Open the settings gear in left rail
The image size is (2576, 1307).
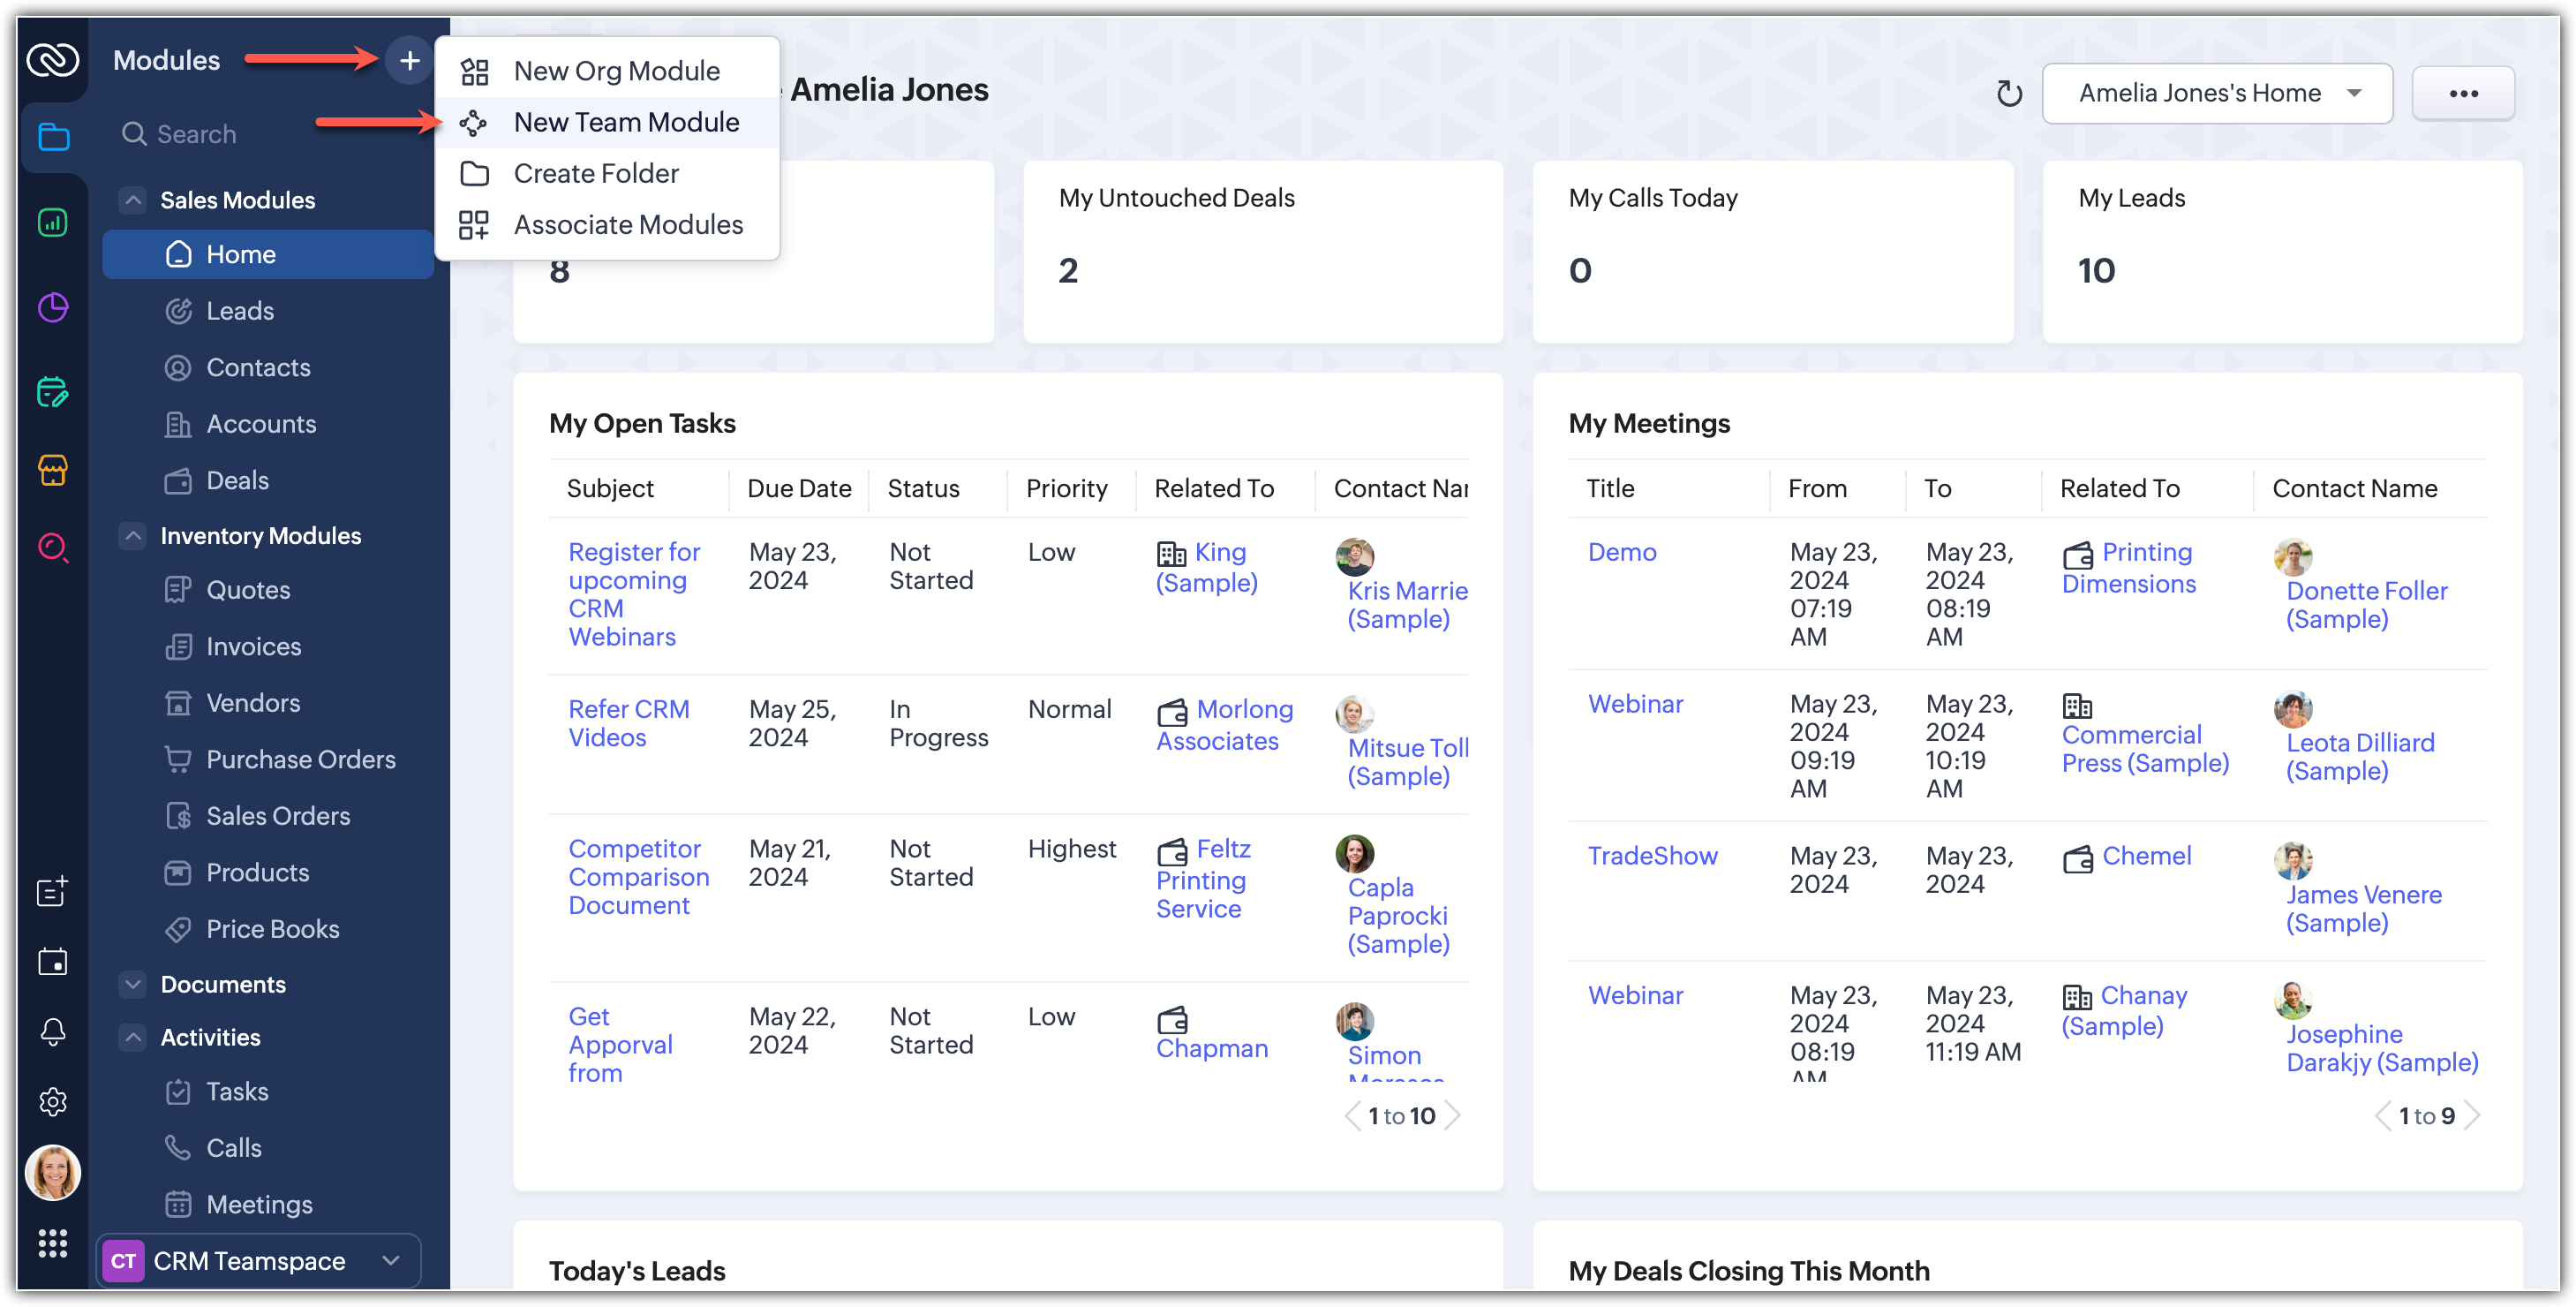(53, 1102)
